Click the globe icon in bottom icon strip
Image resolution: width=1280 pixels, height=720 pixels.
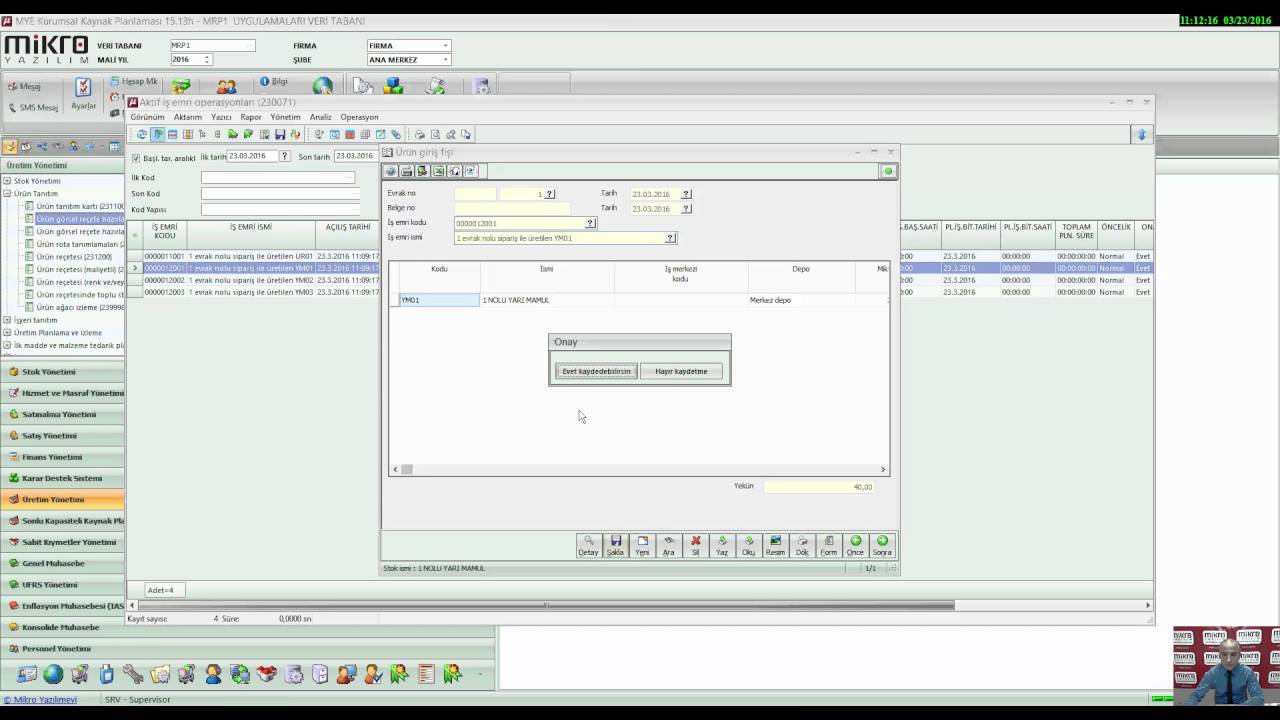coord(53,675)
